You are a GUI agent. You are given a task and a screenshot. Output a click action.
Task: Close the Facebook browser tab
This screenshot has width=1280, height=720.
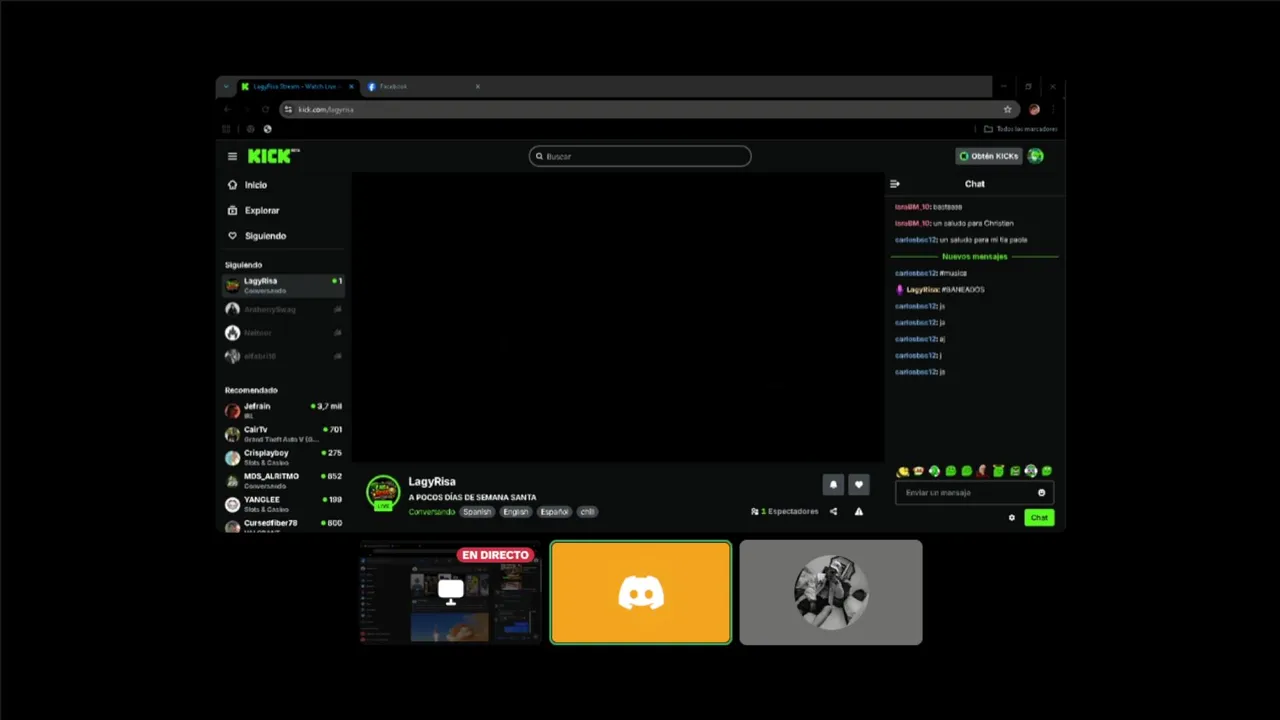click(x=478, y=87)
